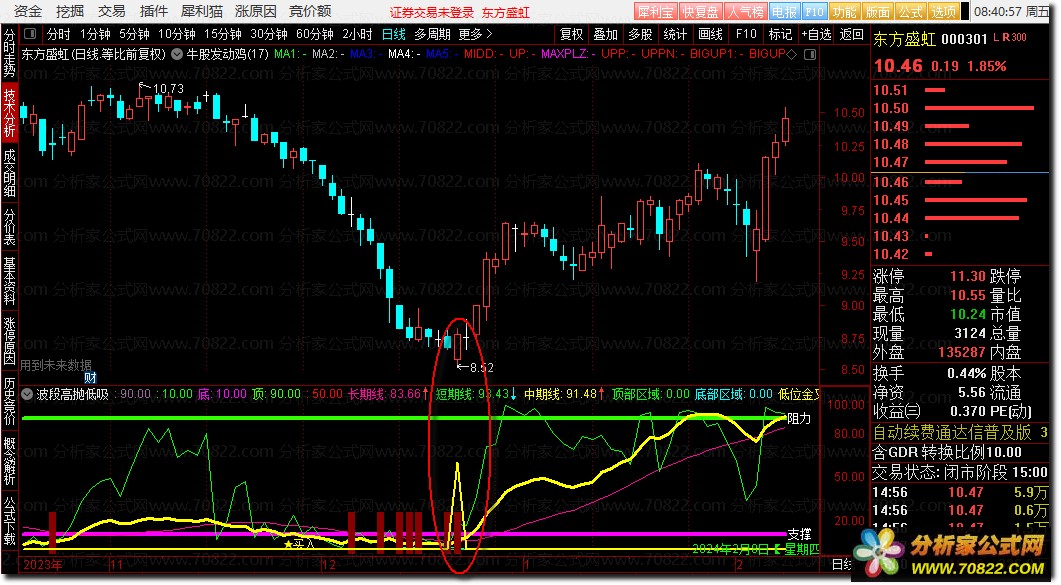Image resolution: width=1061 pixels, height=585 pixels.
Task: Switch to 10分钟 period
Action: coord(177,34)
